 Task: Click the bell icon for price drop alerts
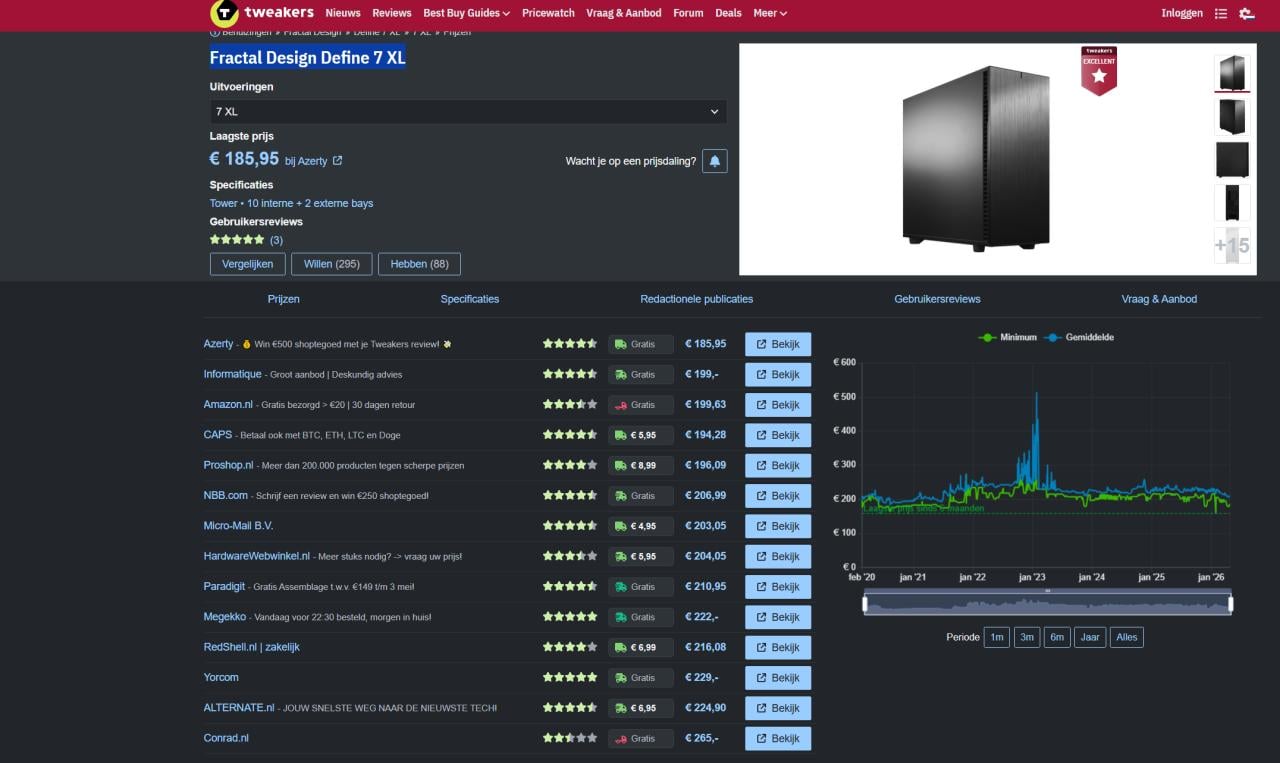click(715, 160)
